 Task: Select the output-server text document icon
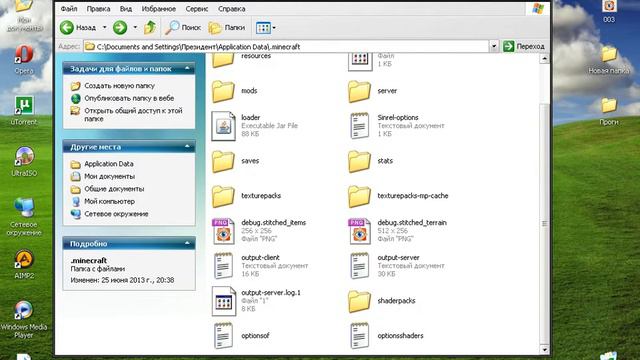tap(359, 266)
